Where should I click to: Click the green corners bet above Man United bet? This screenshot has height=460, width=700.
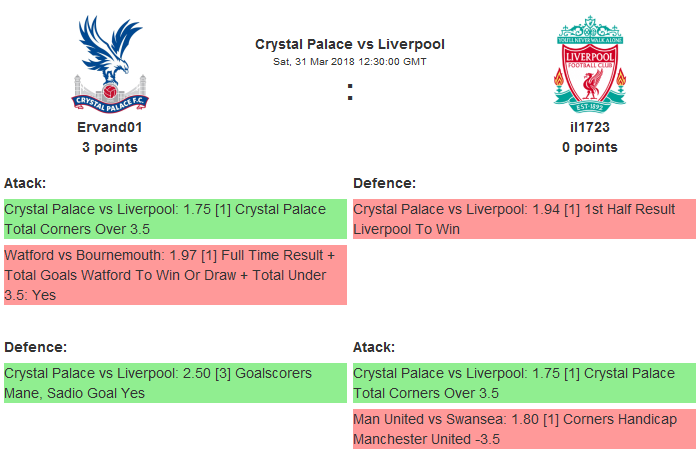tap(524, 383)
